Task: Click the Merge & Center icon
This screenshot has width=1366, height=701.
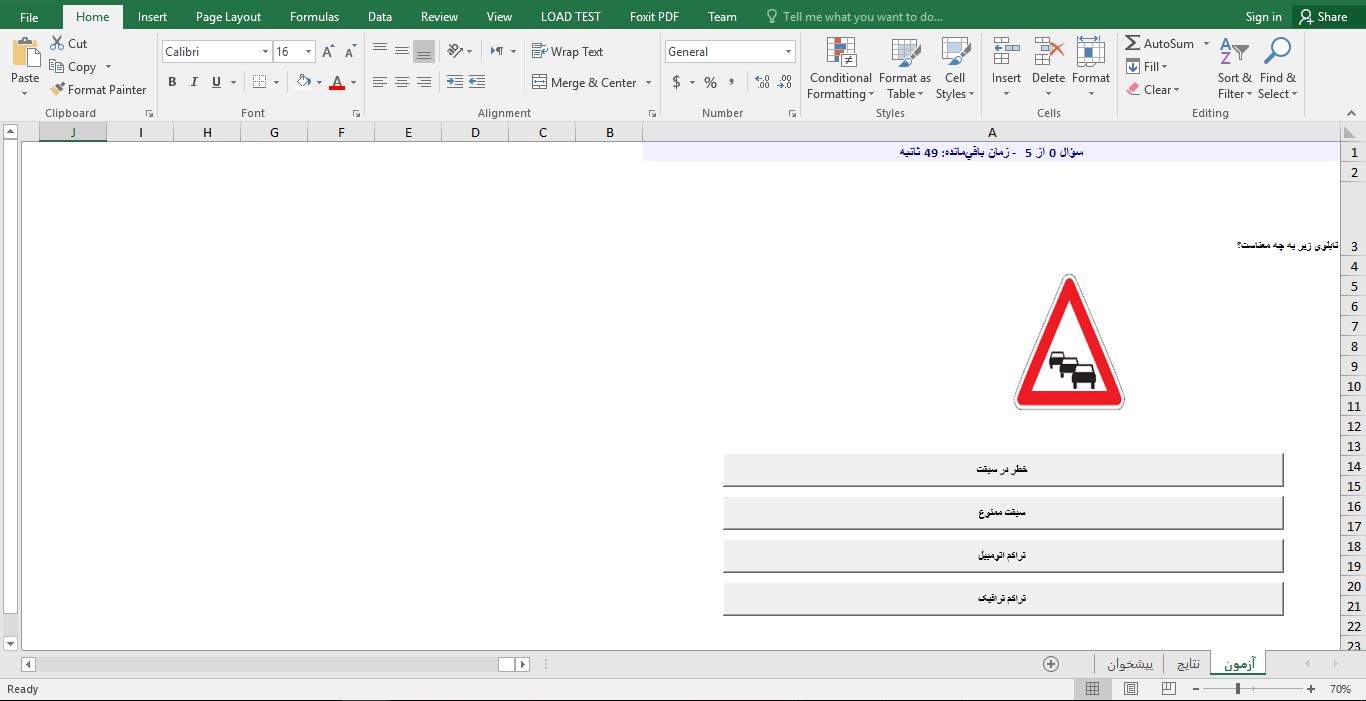Action: [540, 82]
